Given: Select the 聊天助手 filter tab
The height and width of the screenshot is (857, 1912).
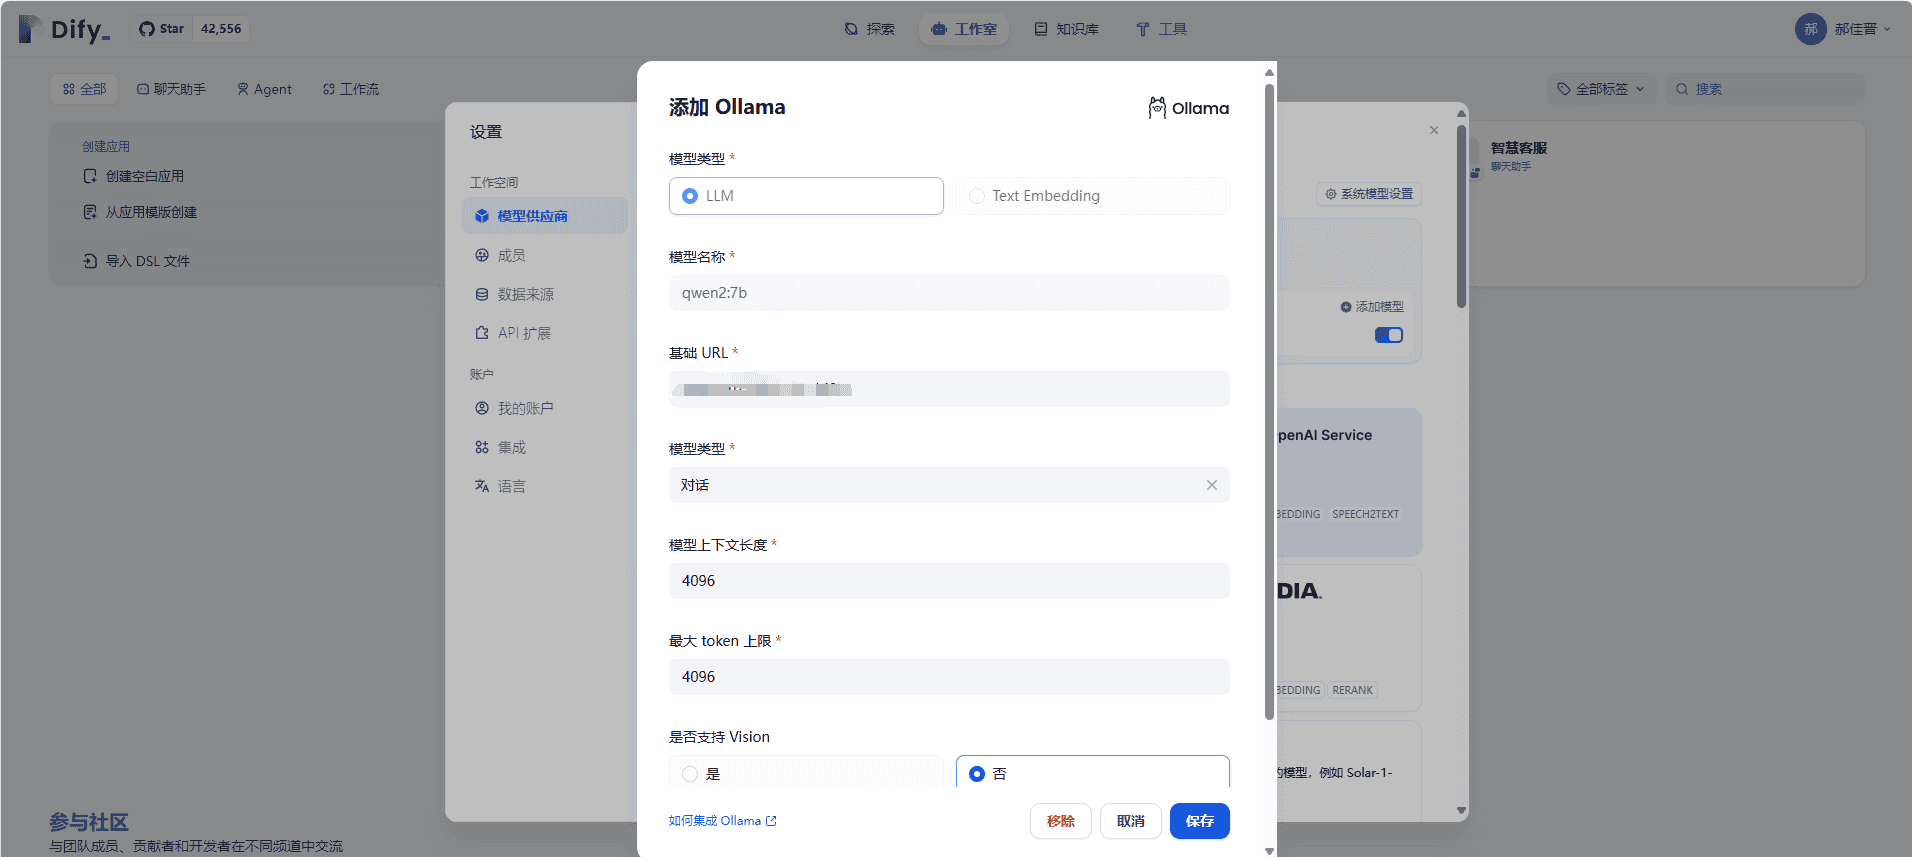Looking at the screenshot, I should pyautogui.click(x=171, y=89).
